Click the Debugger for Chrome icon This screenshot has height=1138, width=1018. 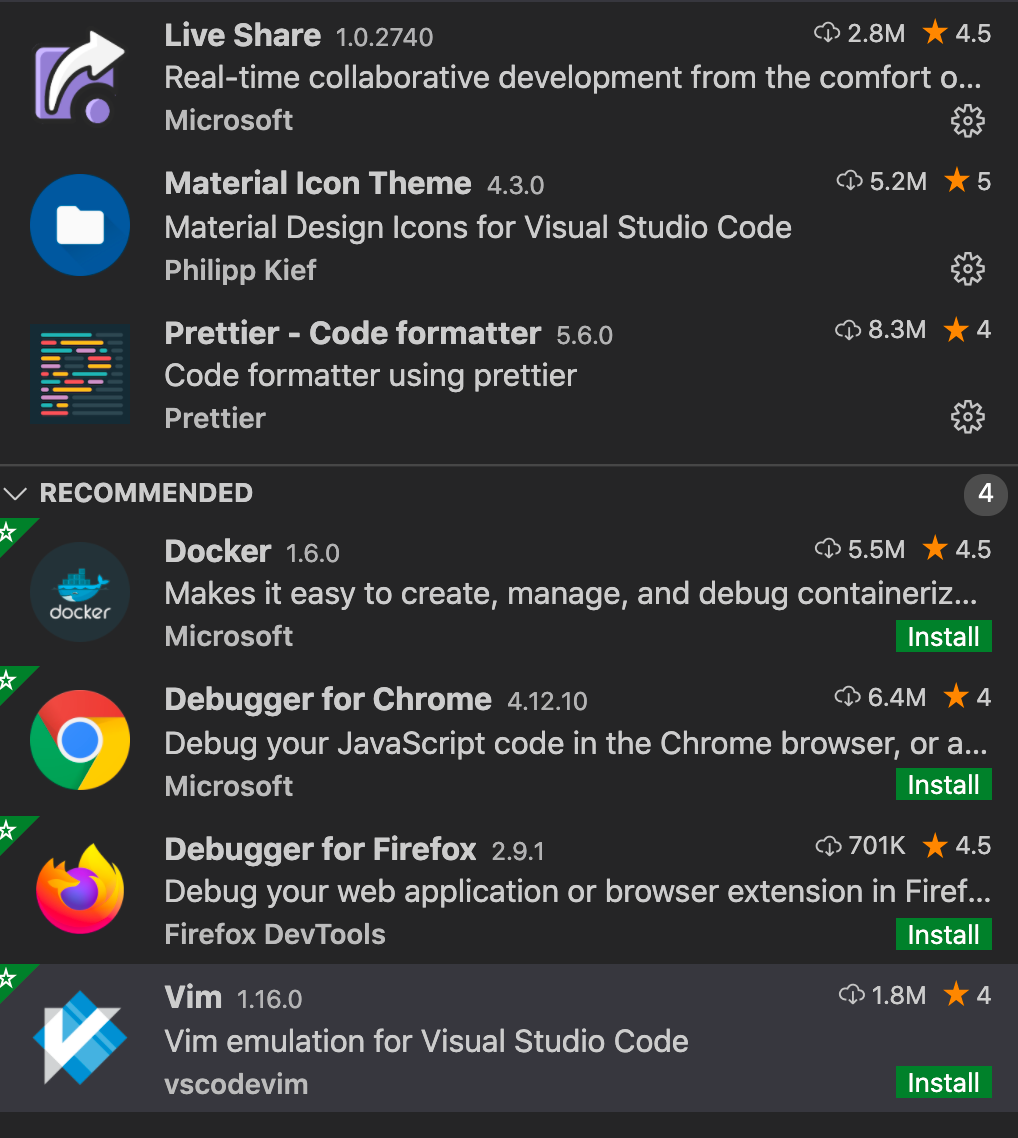(x=80, y=740)
